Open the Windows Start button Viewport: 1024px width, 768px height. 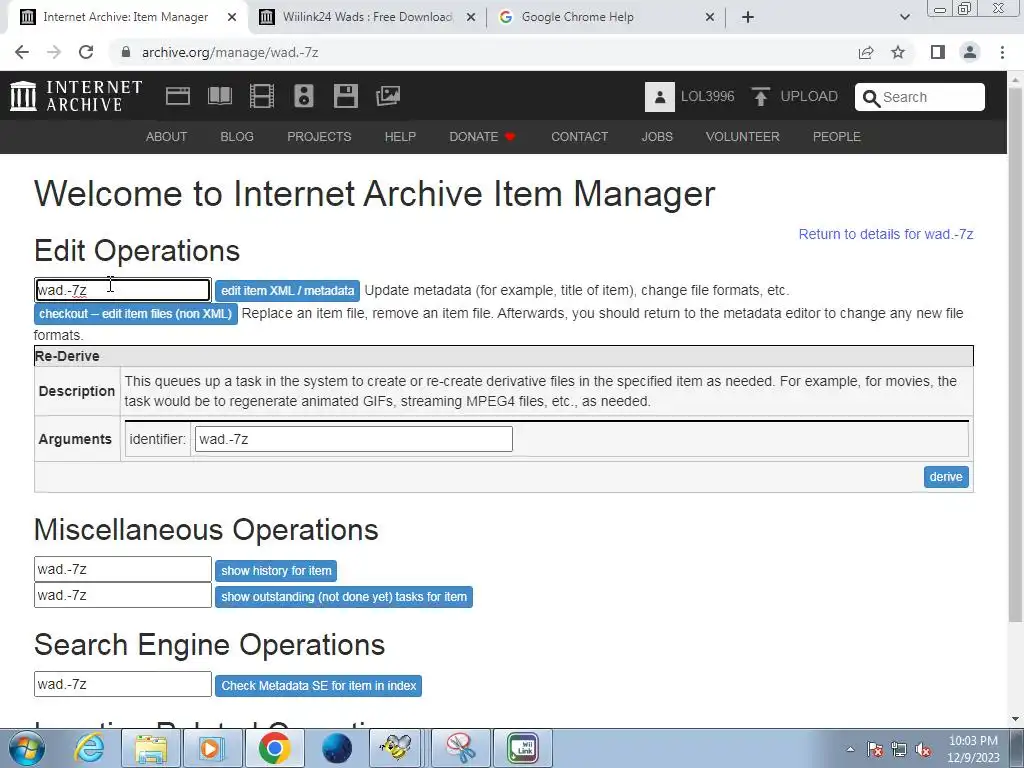(x=26, y=748)
